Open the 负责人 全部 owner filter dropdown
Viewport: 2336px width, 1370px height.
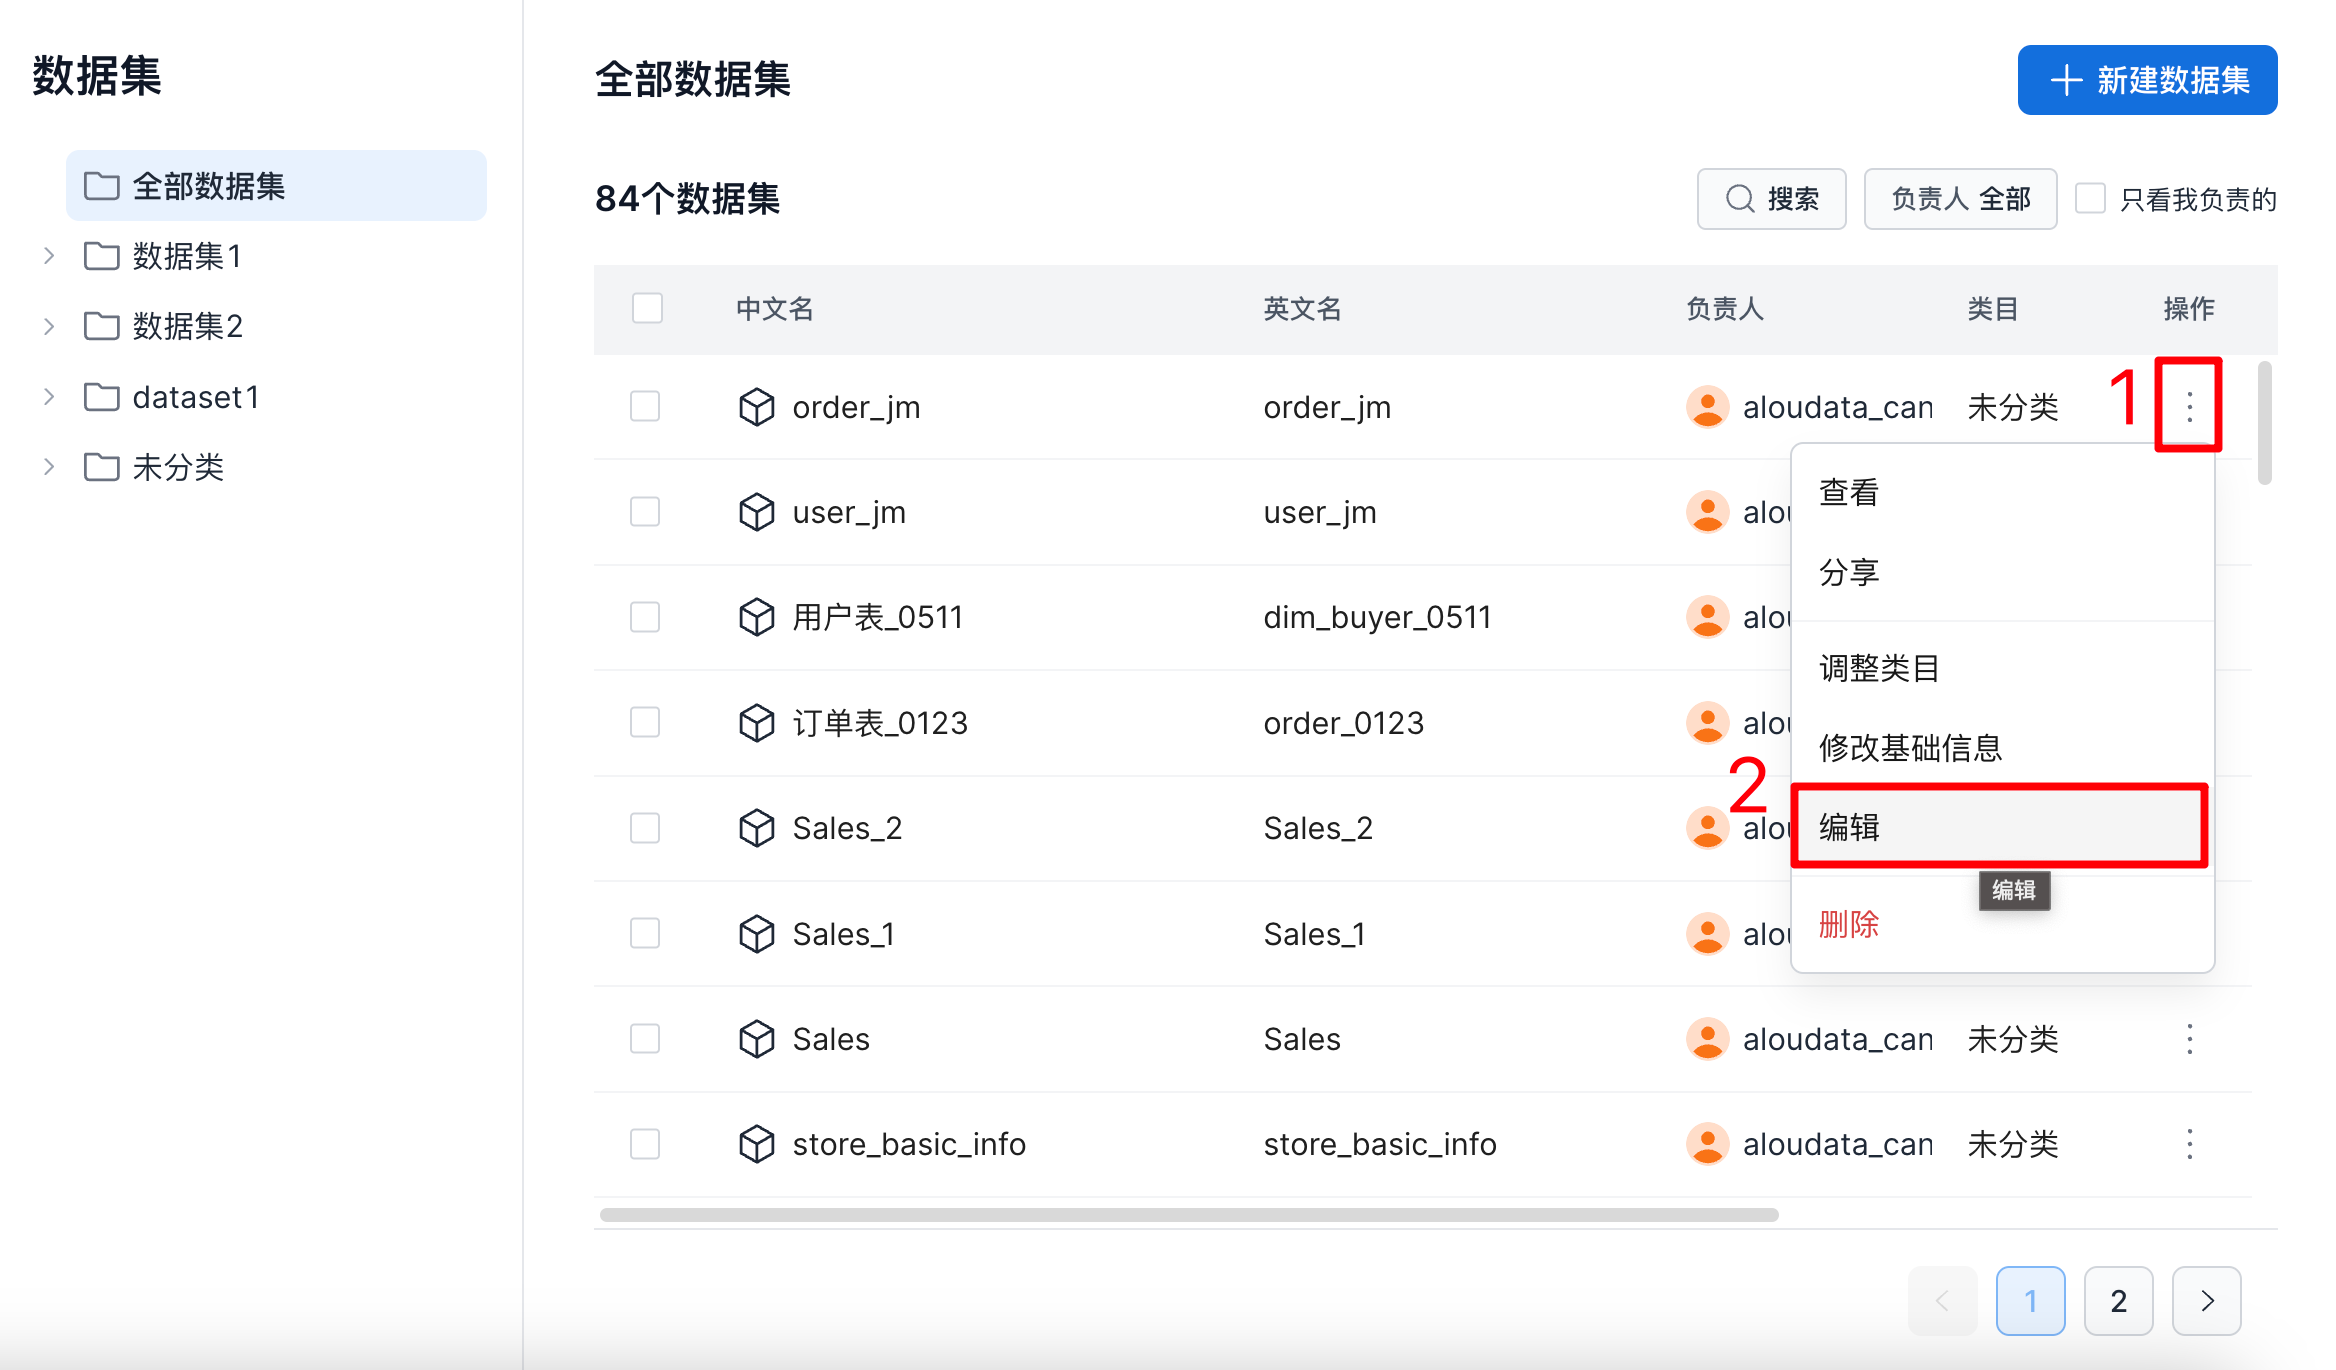point(1960,199)
